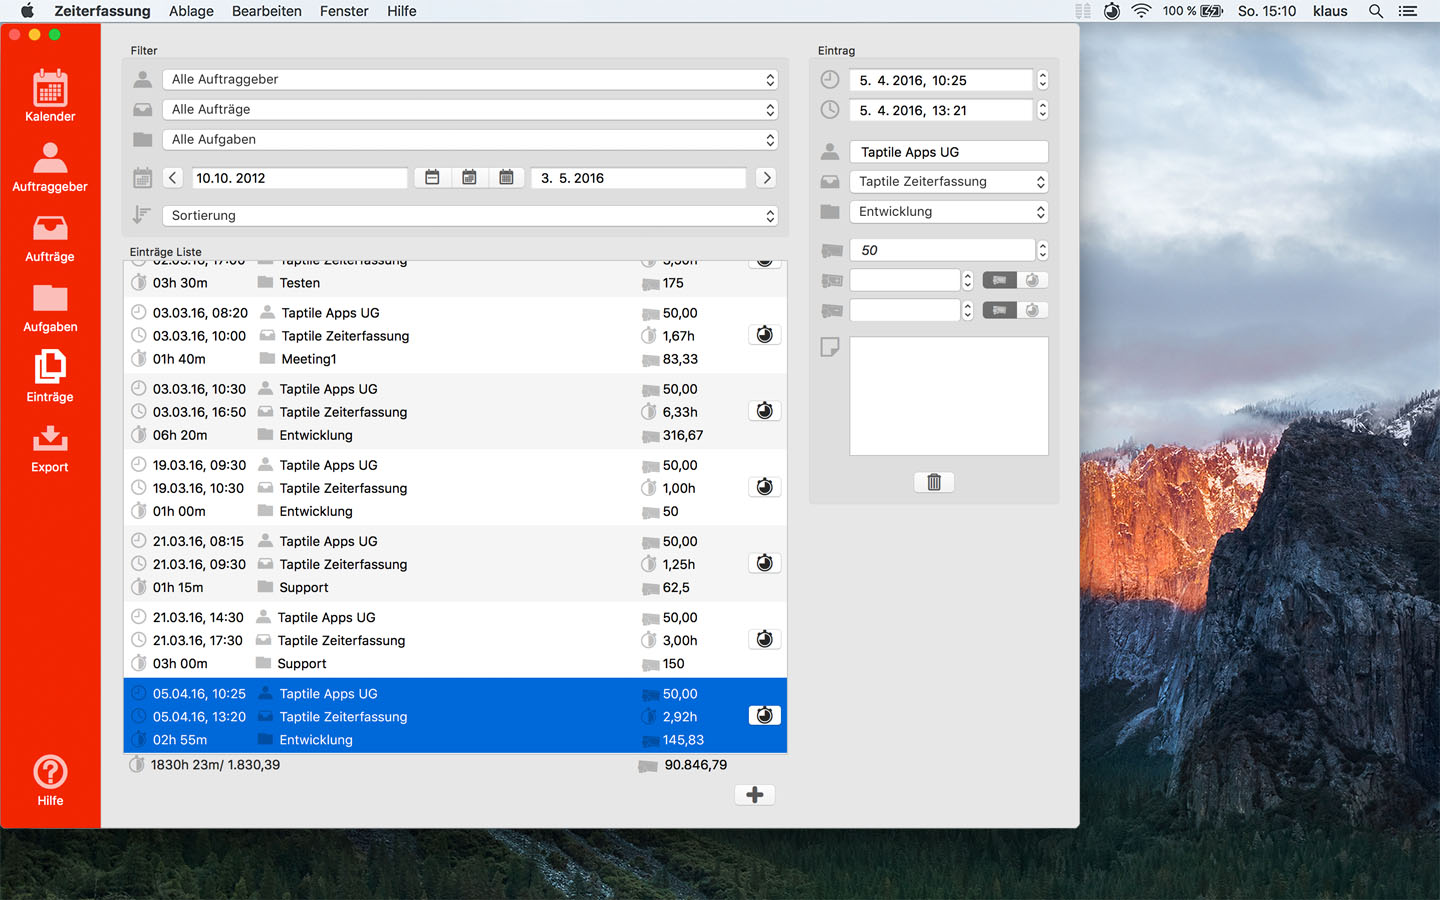This screenshot has width=1440, height=900.
Task: Click stepper of end time 13:21
Action: [x=1042, y=110]
